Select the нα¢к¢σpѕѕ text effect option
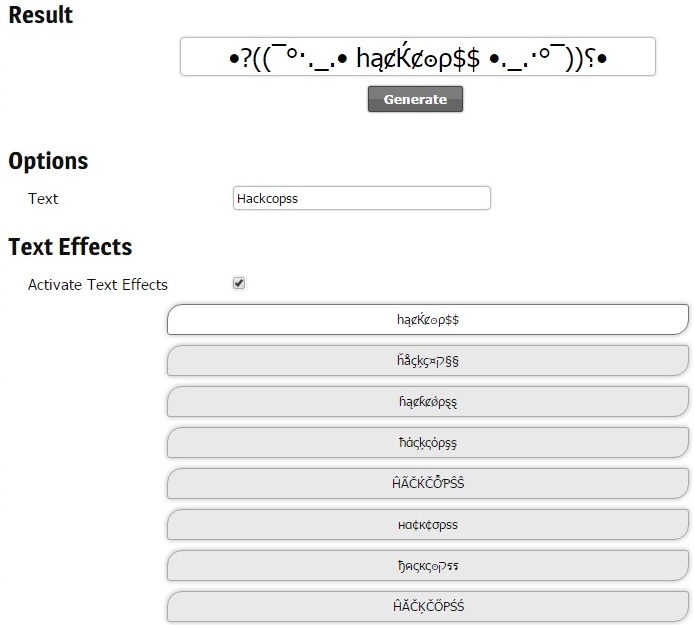Viewport: 694px width, 625px height. 428,525
